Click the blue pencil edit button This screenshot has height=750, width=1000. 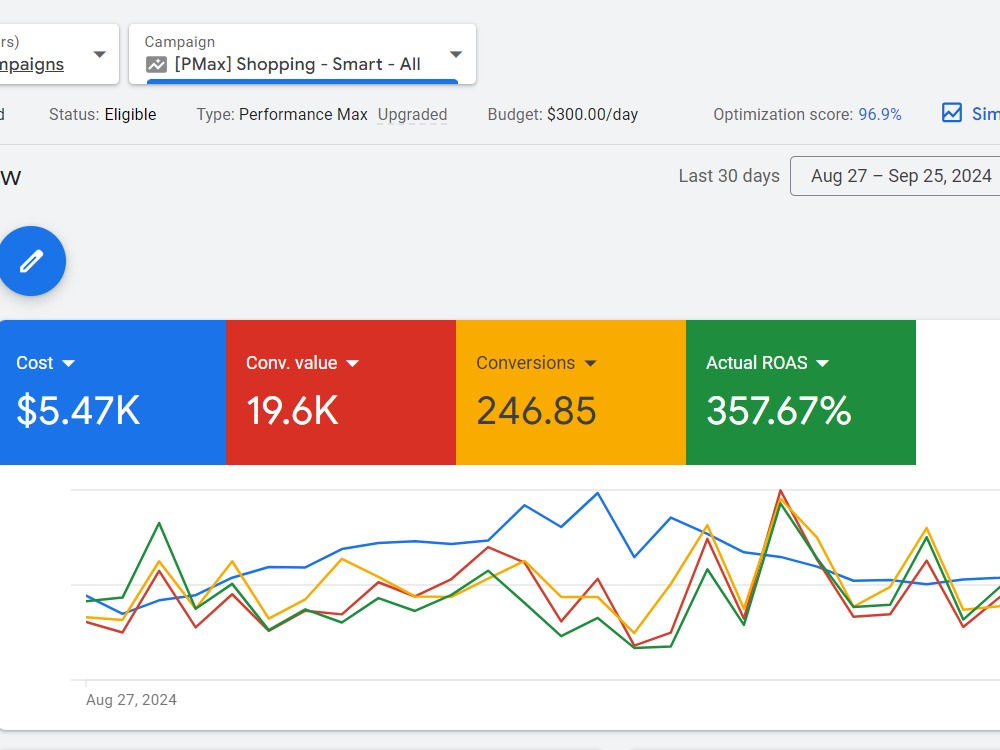pyautogui.click(x=31, y=261)
